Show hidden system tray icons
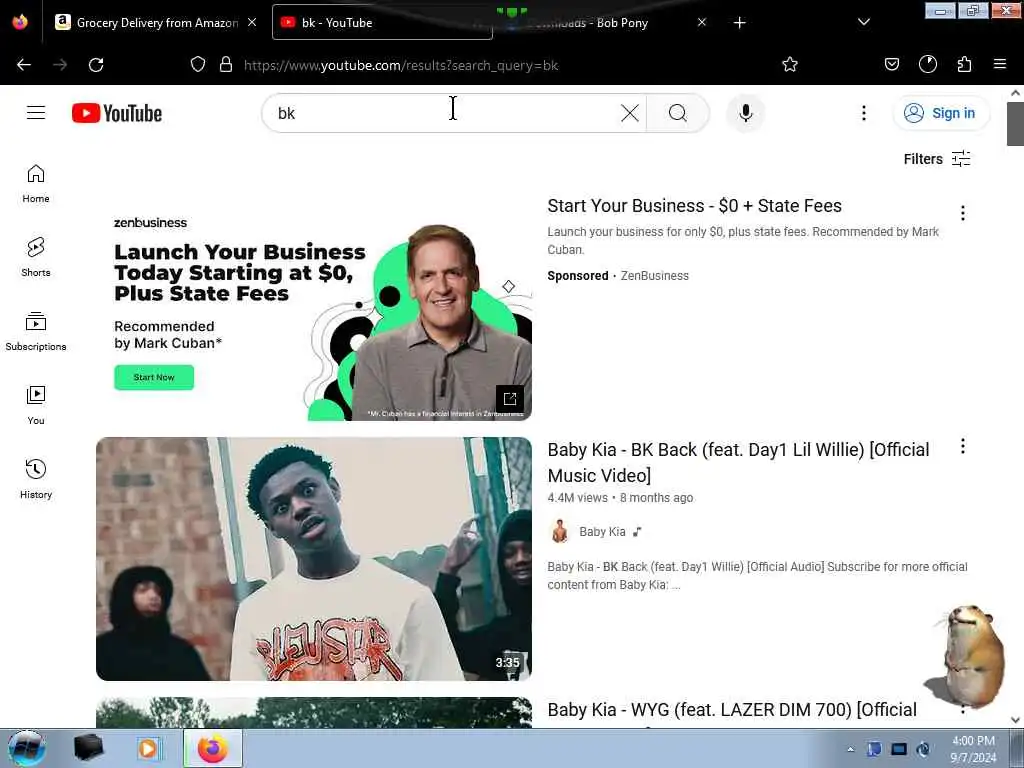The width and height of the screenshot is (1024, 768). [850, 749]
